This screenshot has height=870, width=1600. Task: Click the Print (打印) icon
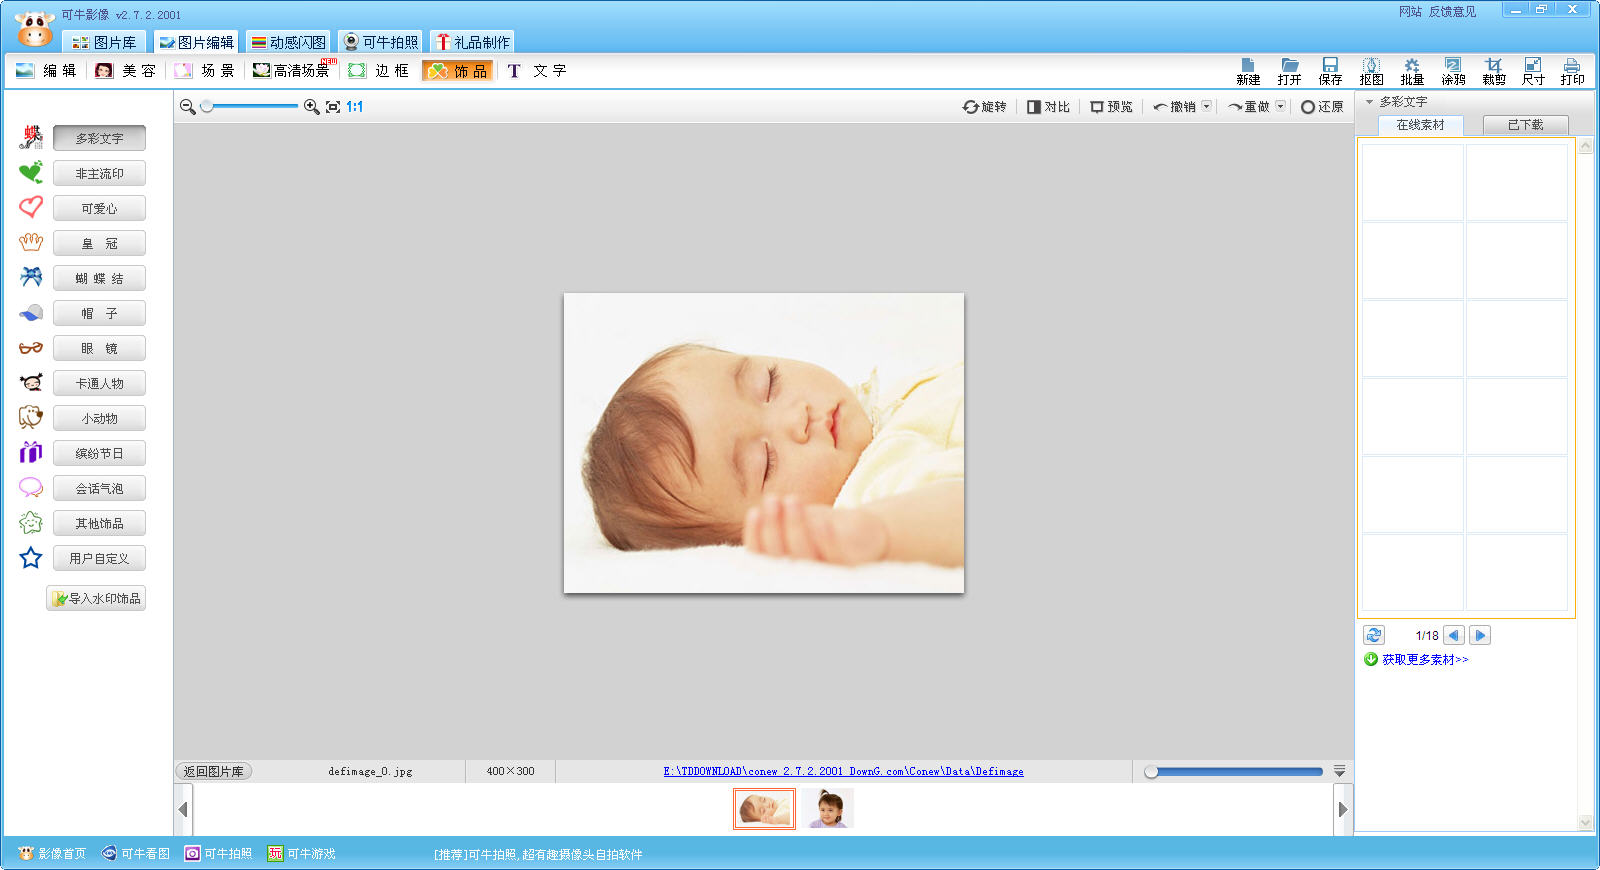[1572, 70]
